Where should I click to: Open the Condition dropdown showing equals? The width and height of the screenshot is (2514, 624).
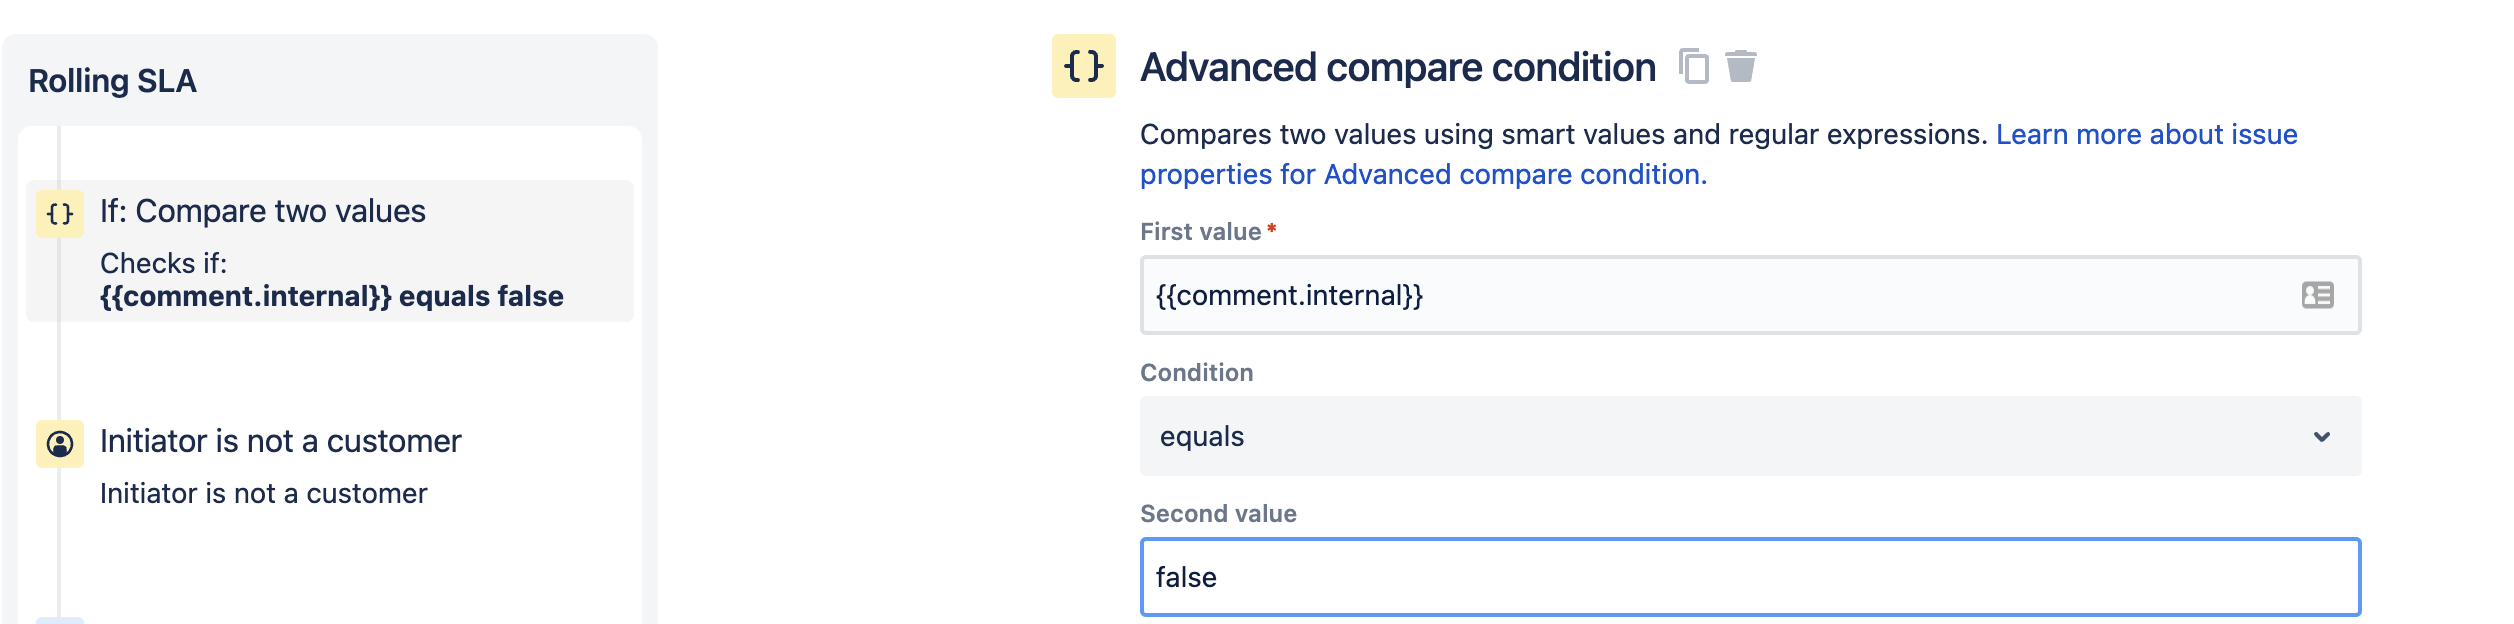point(1700,436)
